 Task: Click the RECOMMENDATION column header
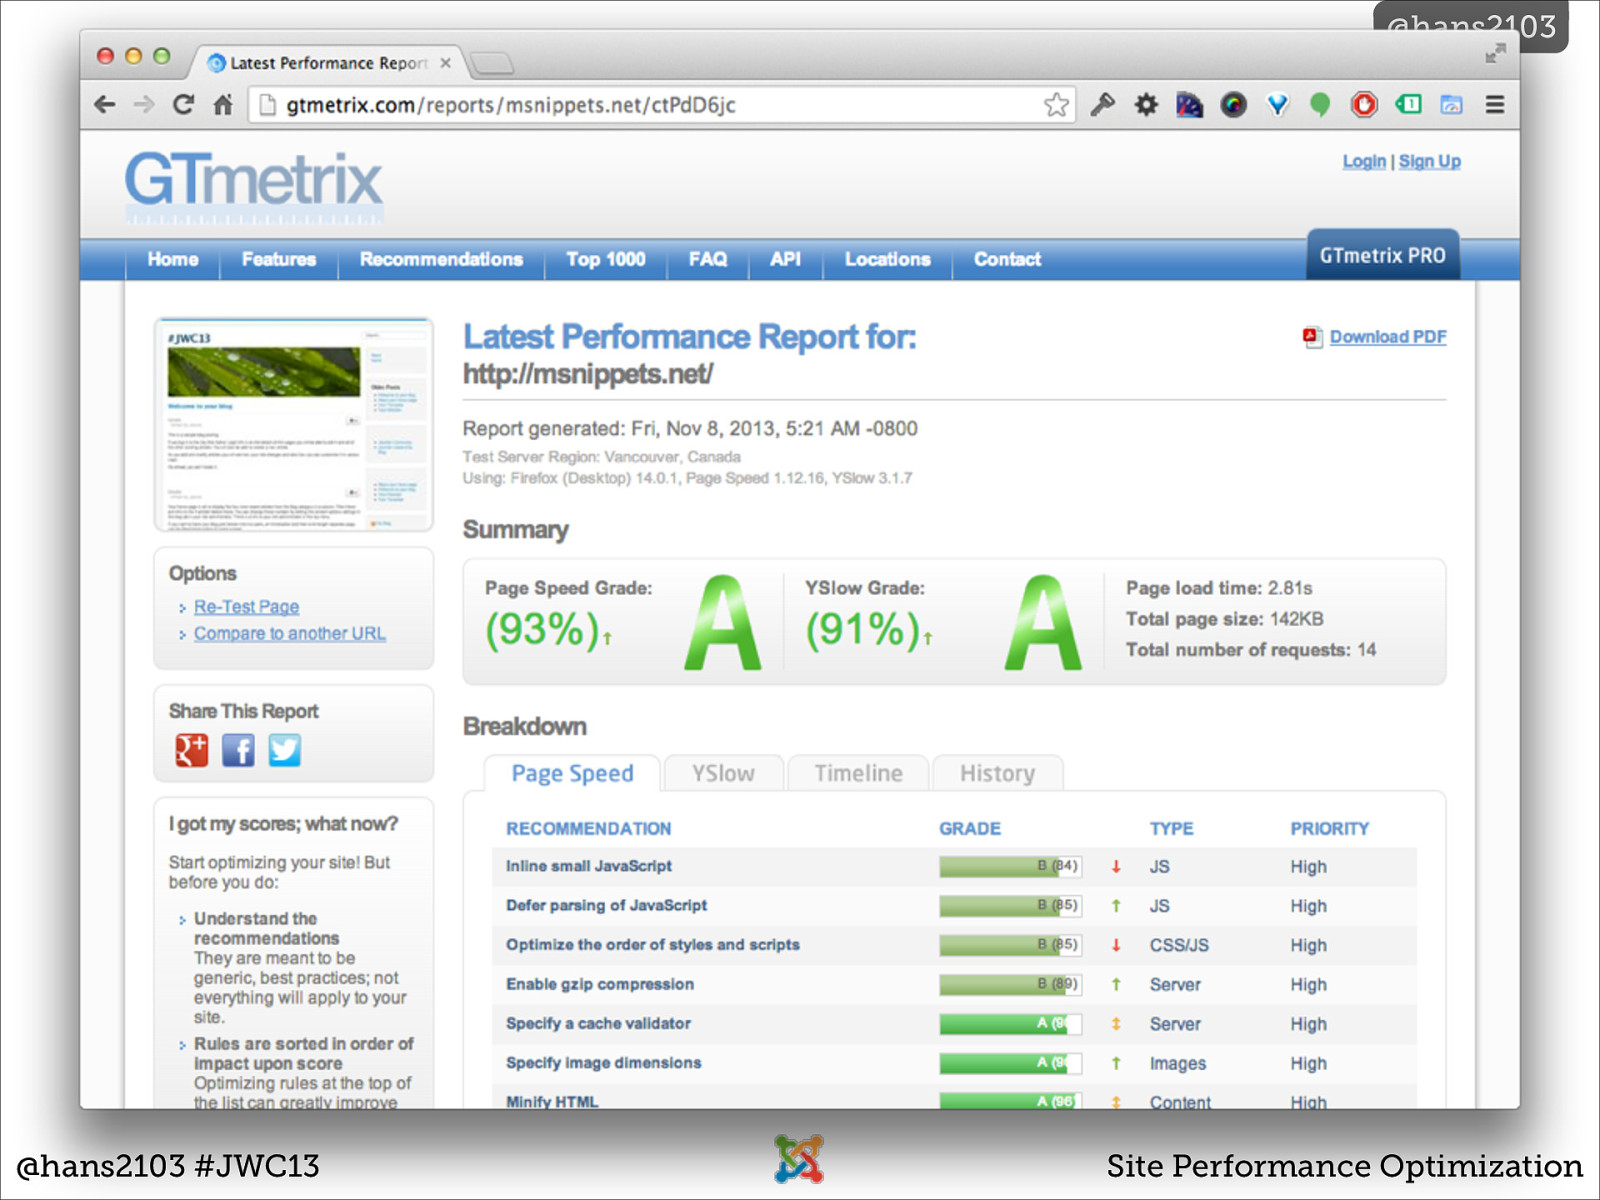[x=588, y=829]
